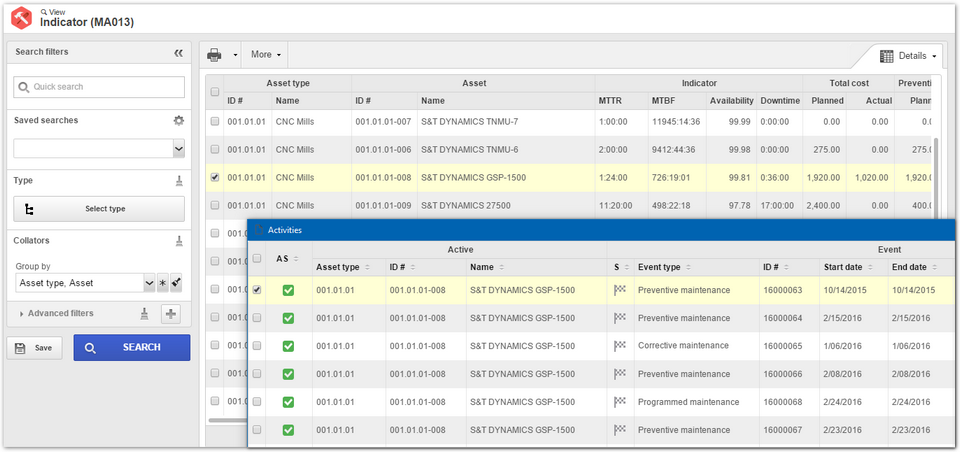Clear the Type filter brush icon
The width and height of the screenshot is (960, 452).
click(179, 181)
